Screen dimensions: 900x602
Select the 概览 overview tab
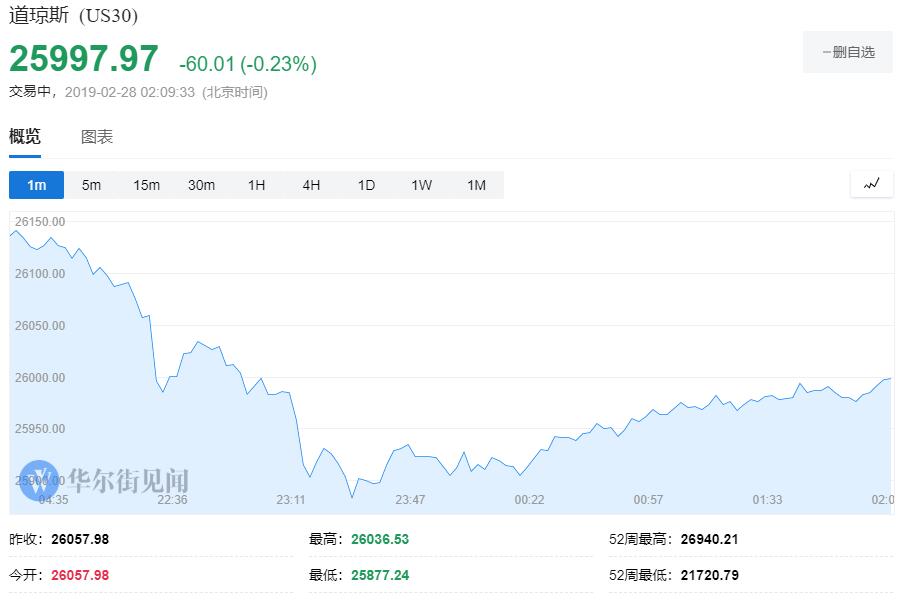25,137
